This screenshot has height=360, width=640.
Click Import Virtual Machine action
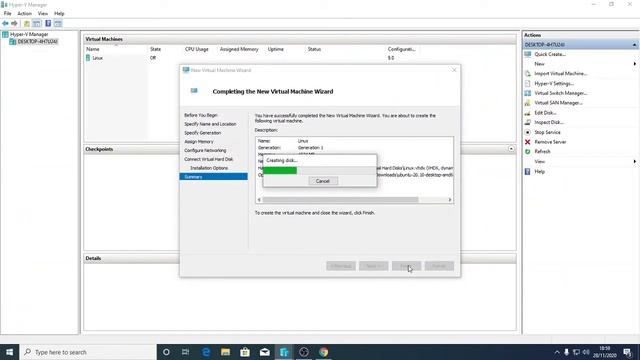tap(560, 74)
